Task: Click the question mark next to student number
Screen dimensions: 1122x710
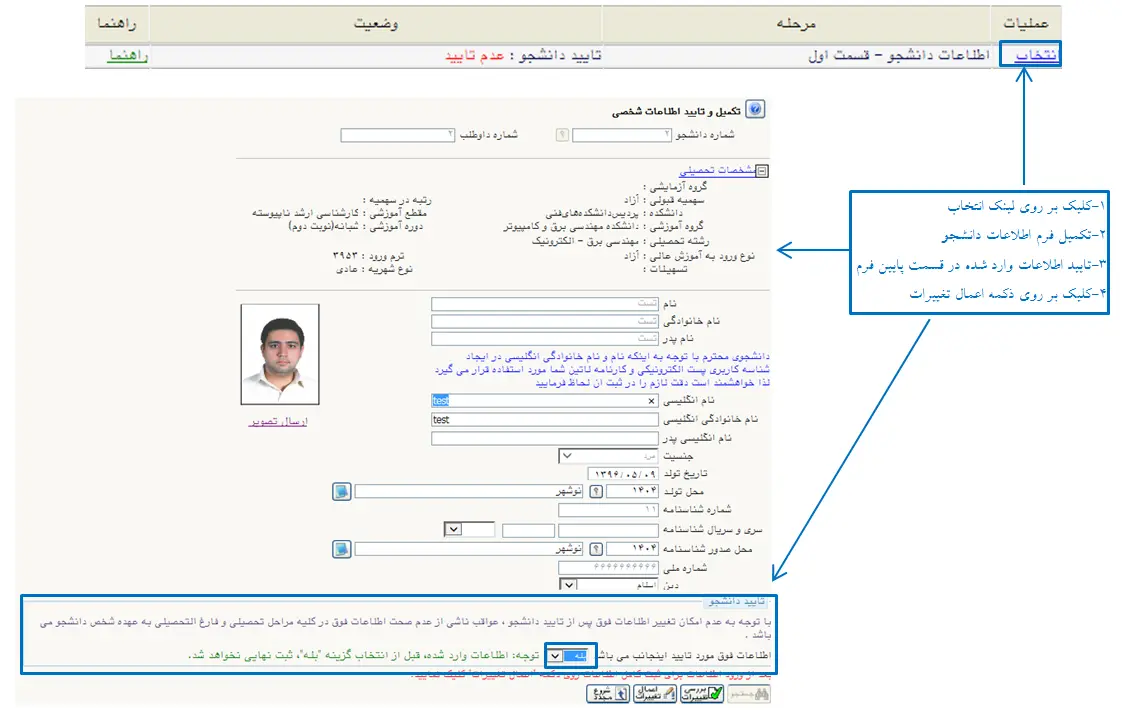Action: (563, 135)
